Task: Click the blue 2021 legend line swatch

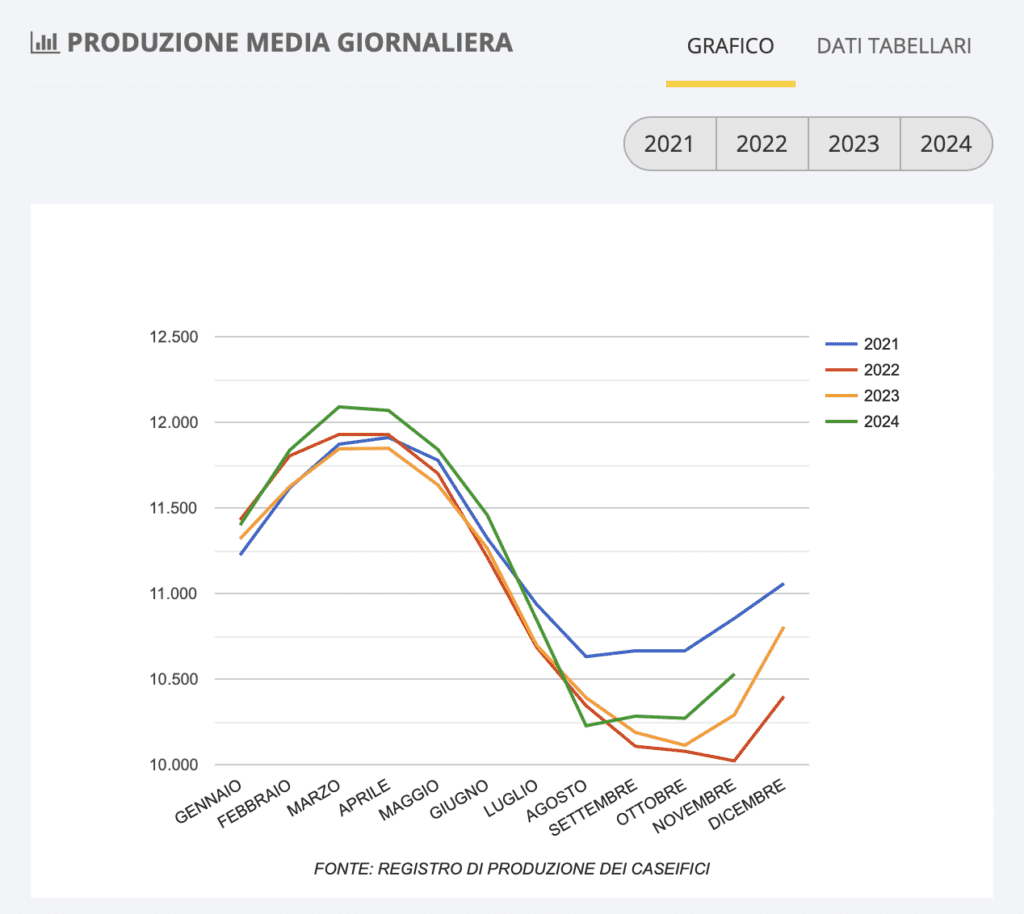Action: (842, 344)
